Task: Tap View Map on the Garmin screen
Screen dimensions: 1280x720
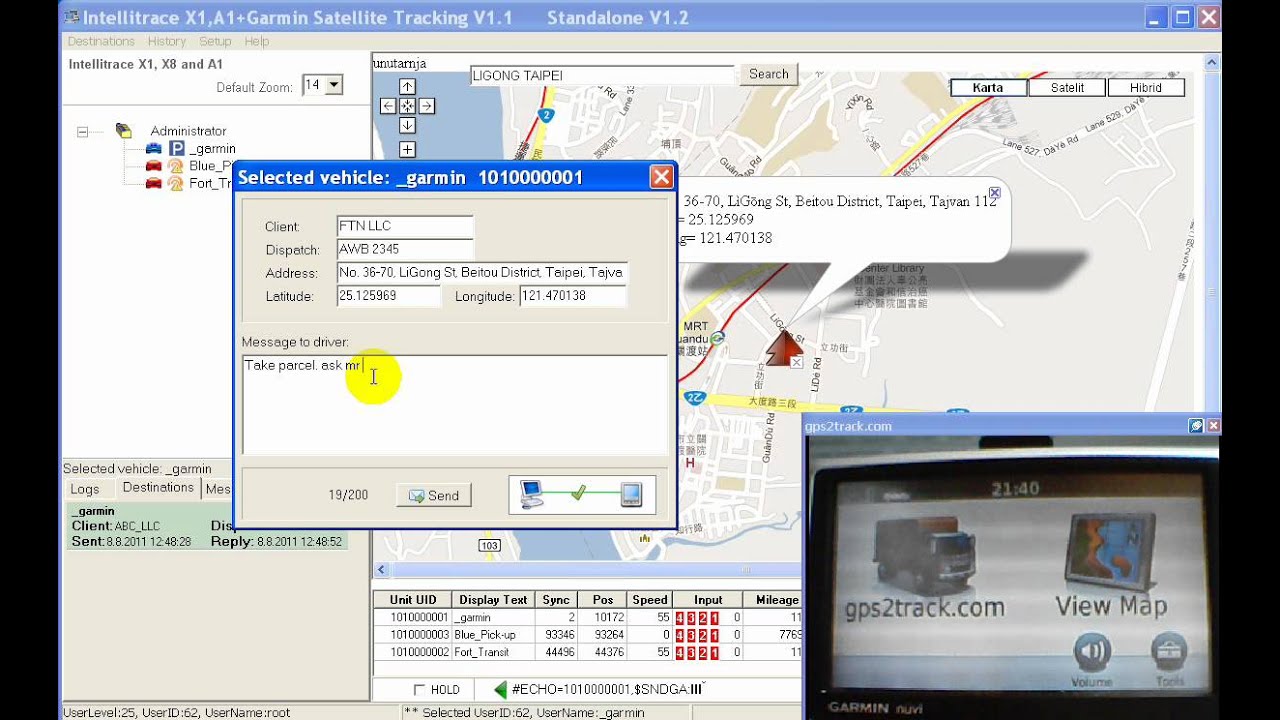Action: coord(1111,567)
